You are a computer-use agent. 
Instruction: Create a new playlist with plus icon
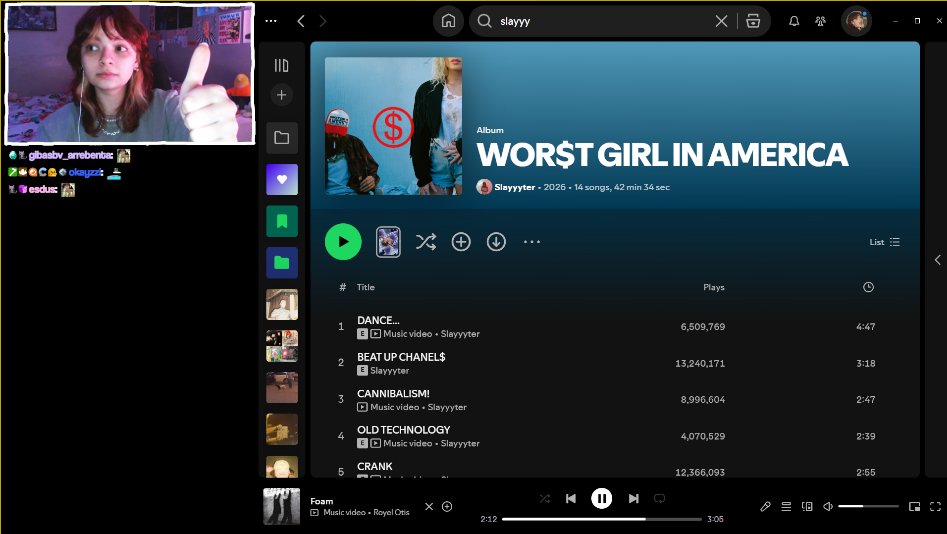click(x=281, y=95)
